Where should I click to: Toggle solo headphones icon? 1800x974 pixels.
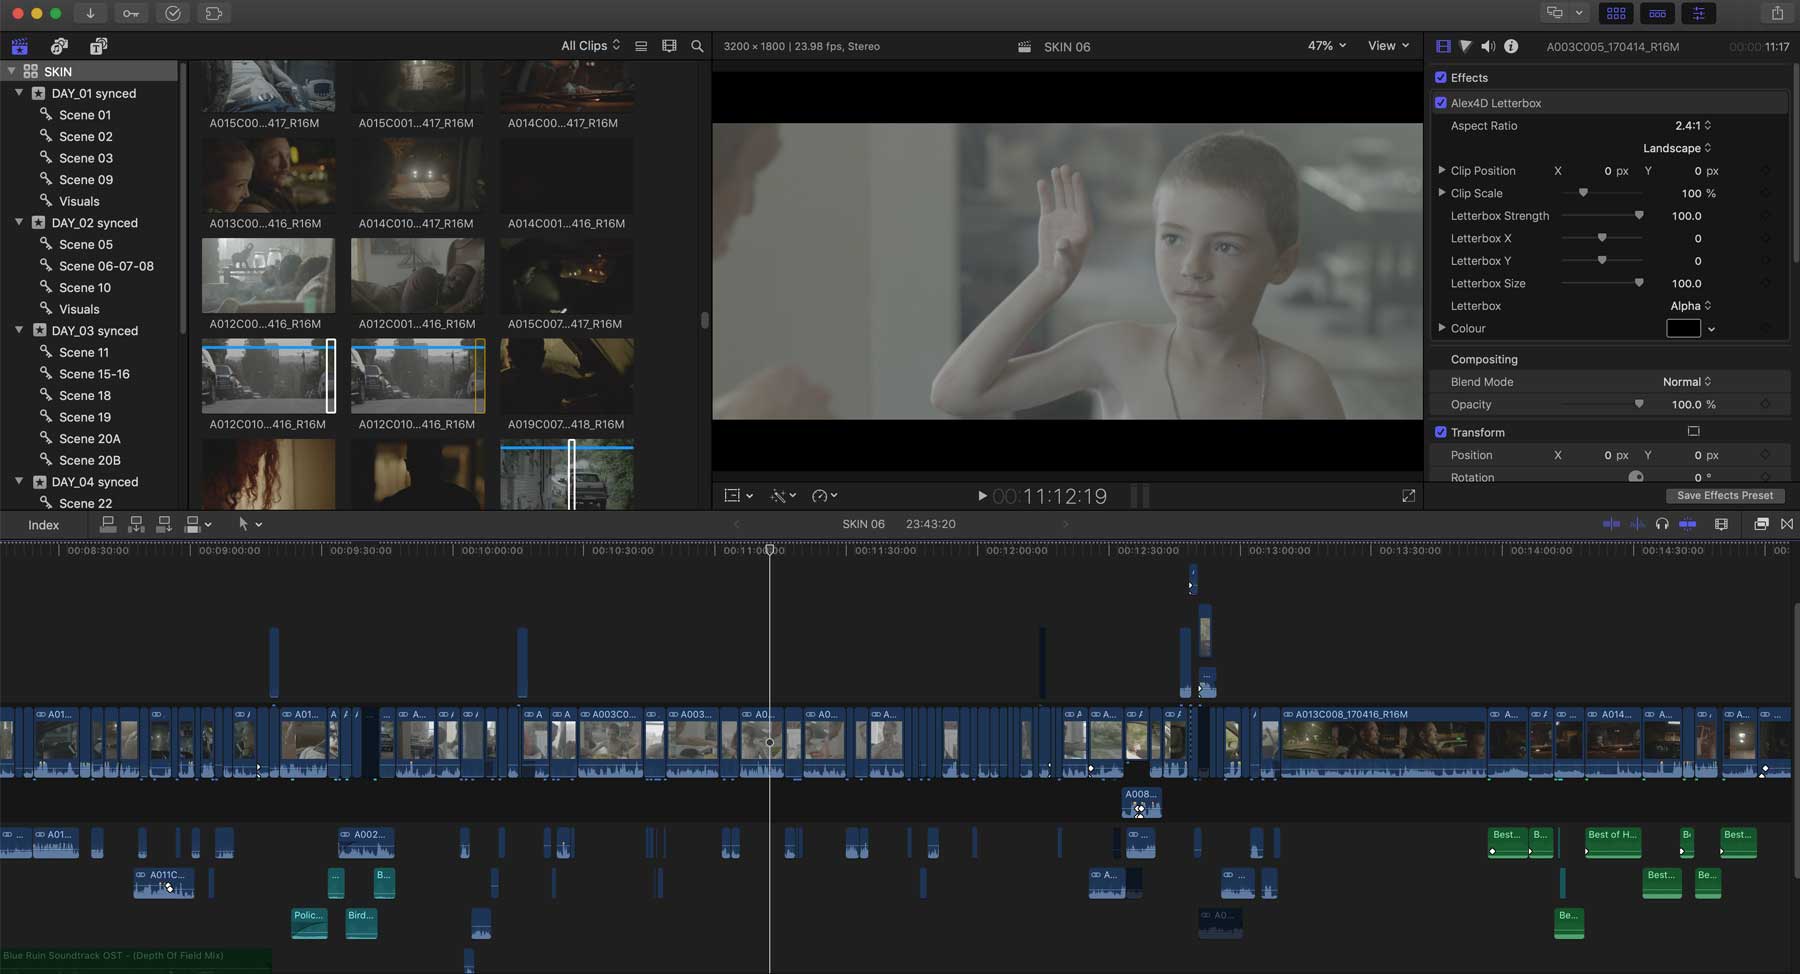pyautogui.click(x=1662, y=524)
